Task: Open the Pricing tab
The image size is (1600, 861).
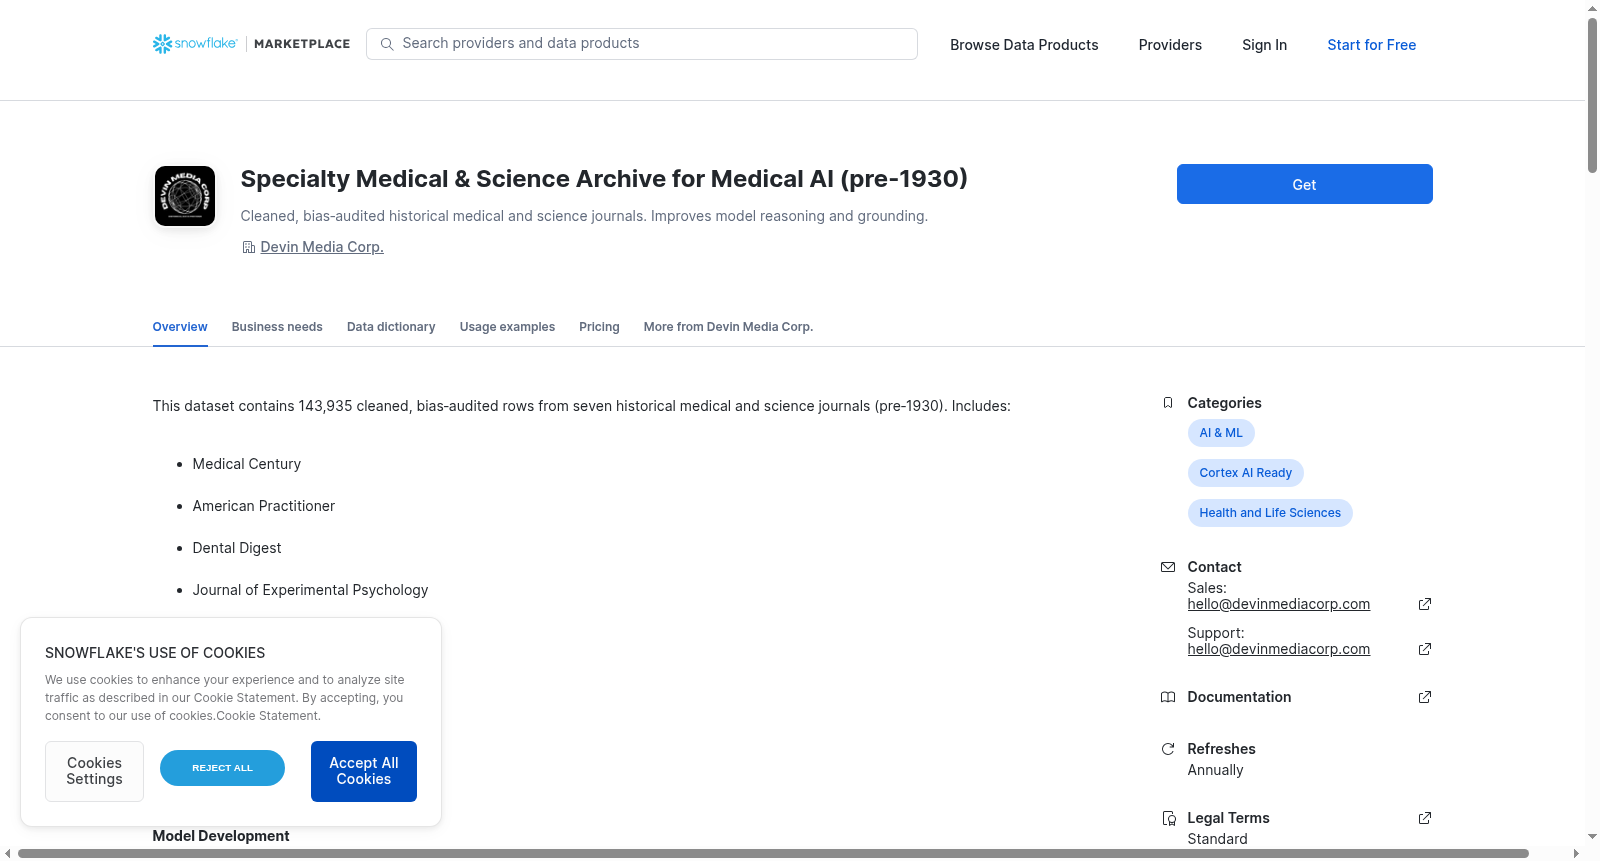Action: pyautogui.click(x=599, y=327)
